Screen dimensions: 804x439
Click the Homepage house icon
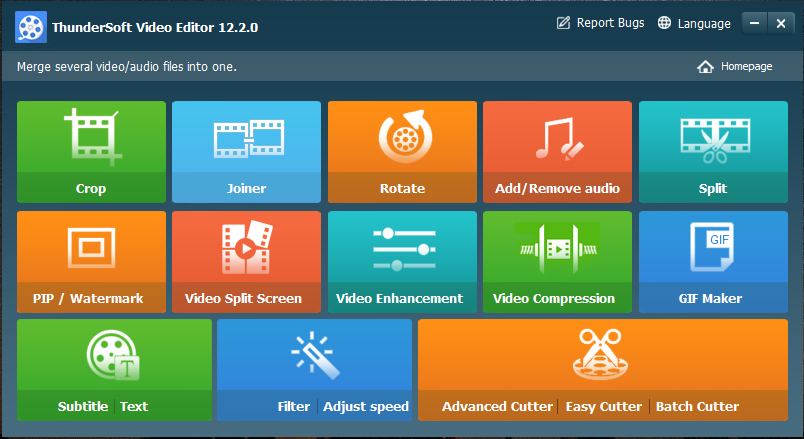click(x=705, y=67)
